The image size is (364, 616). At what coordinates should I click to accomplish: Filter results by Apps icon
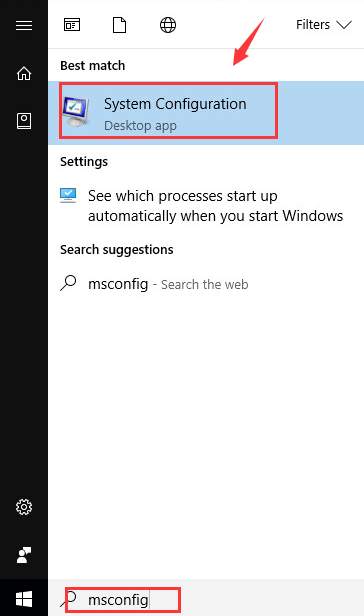pyautogui.click(x=72, y=25)
